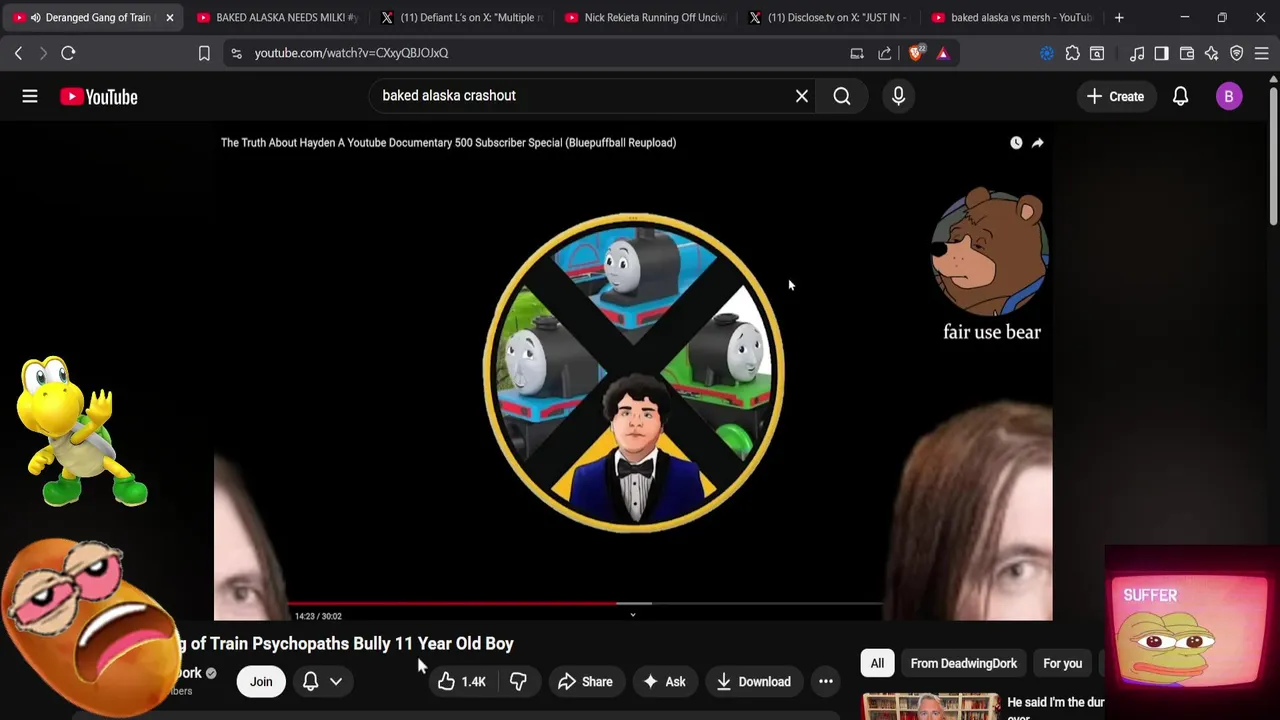This screenshot has height=720, width=1280.
Task: Click the browser address bar URL
Action: 351,53
